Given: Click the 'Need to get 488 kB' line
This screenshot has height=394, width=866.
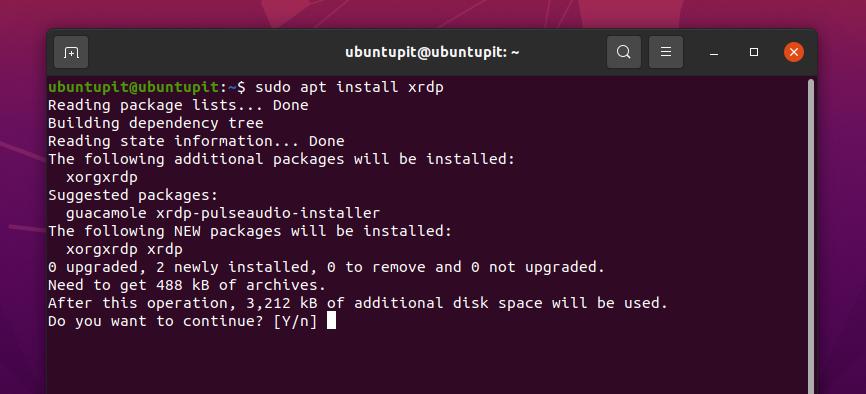Looking at the screenshot, I should 187,285.
